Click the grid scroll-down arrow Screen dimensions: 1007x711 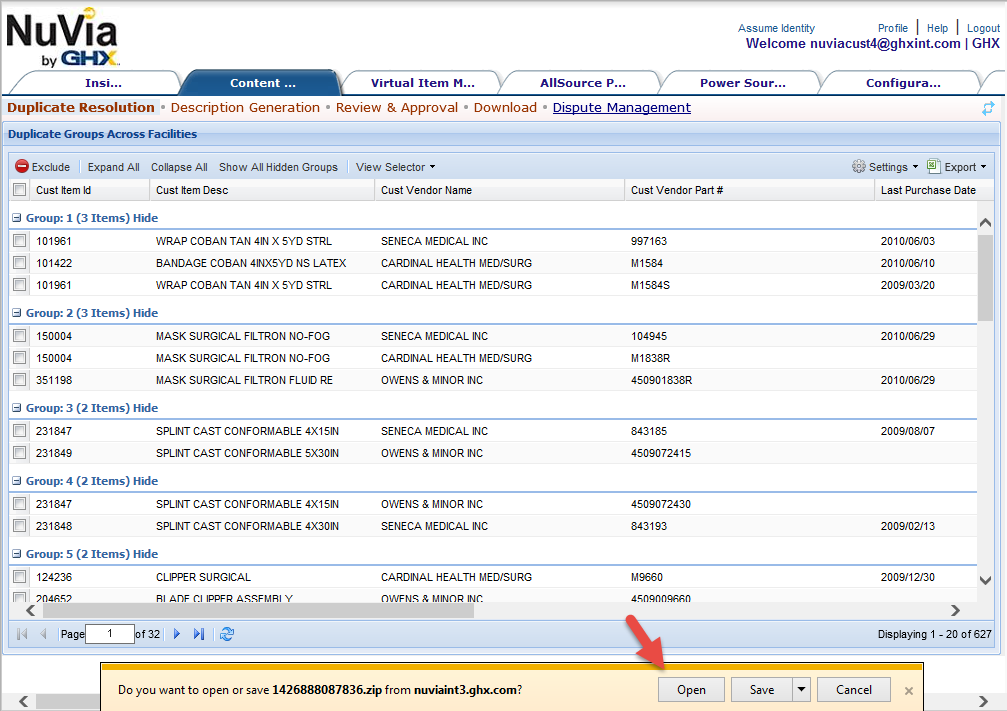pos(985,580)
